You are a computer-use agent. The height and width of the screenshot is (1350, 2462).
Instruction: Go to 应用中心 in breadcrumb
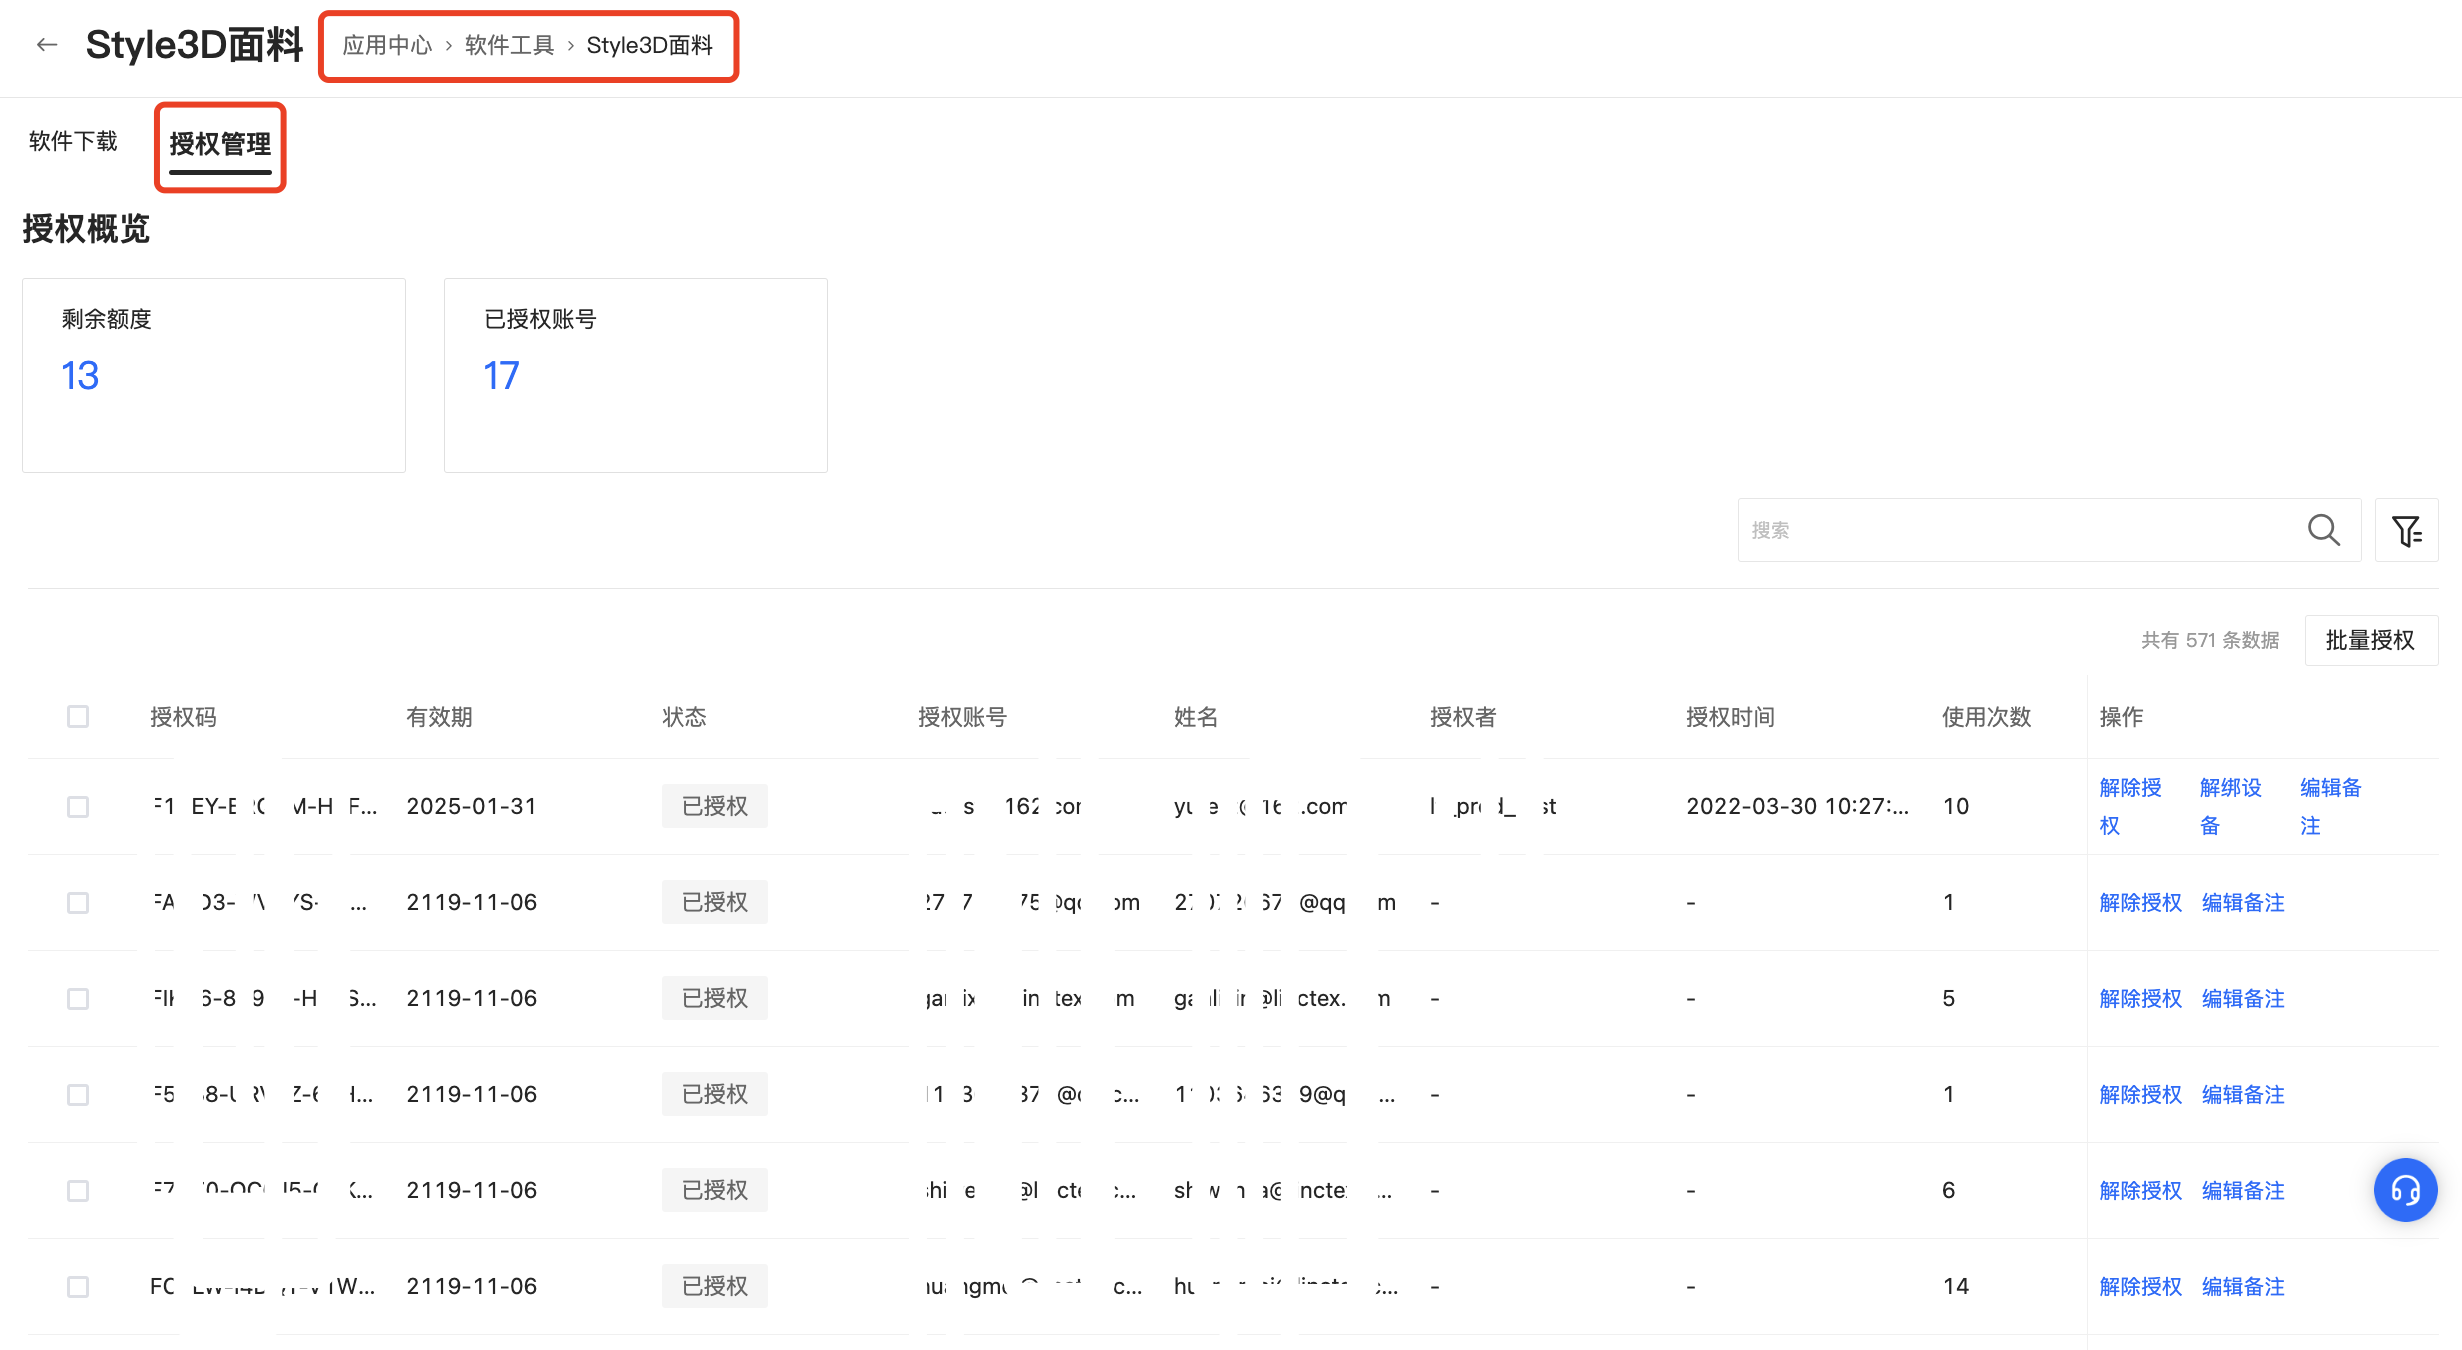pyautogui.click(x=387, y=46)
